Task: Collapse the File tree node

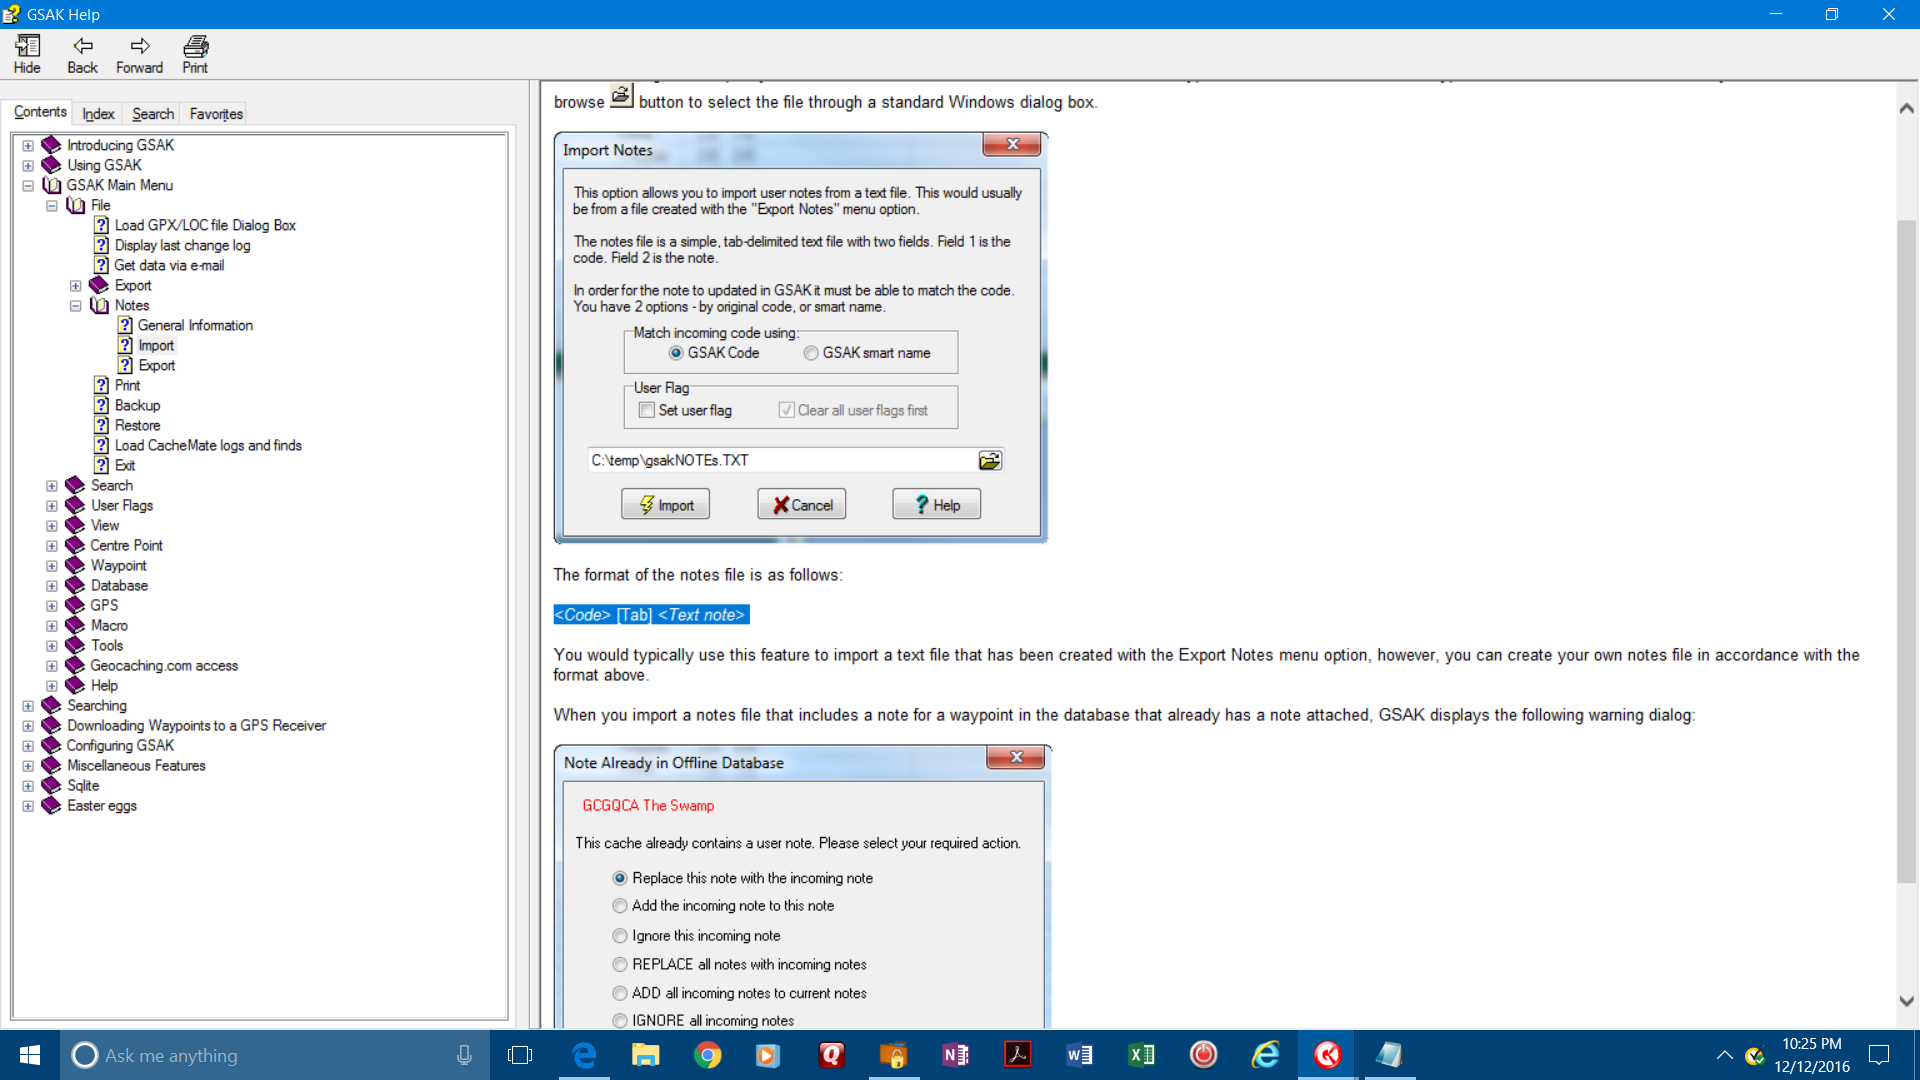Action: [x=52, y=206]
